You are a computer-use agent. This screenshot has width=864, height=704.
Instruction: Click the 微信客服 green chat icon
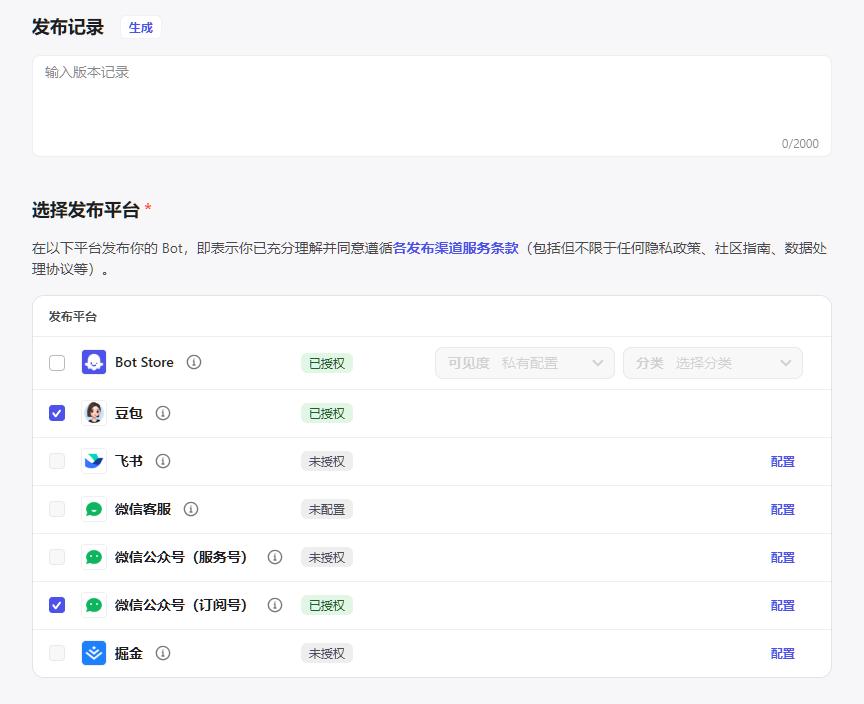94,509
